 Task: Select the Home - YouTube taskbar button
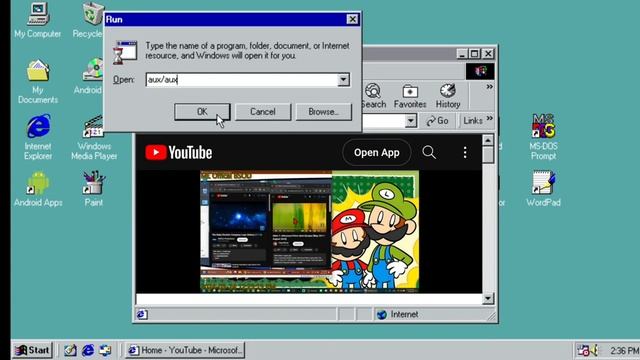[x=185, y=350]
